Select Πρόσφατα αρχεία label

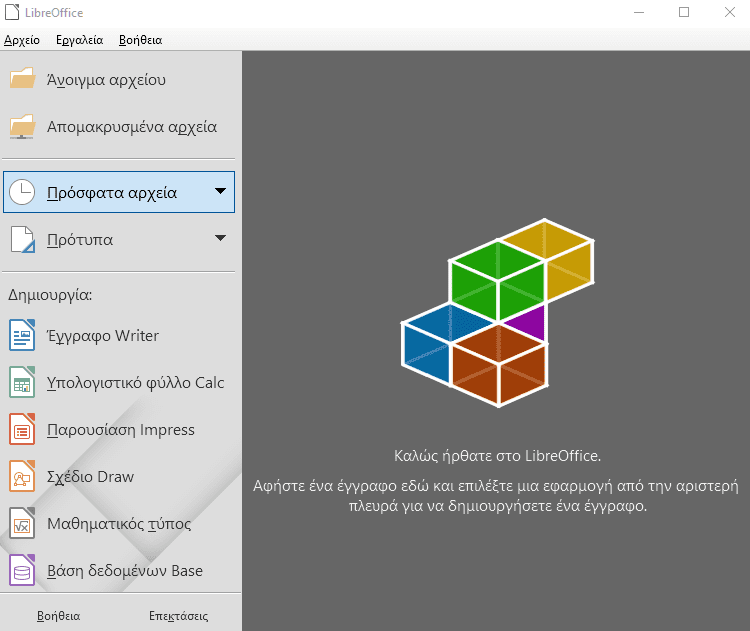pos(112,193)
